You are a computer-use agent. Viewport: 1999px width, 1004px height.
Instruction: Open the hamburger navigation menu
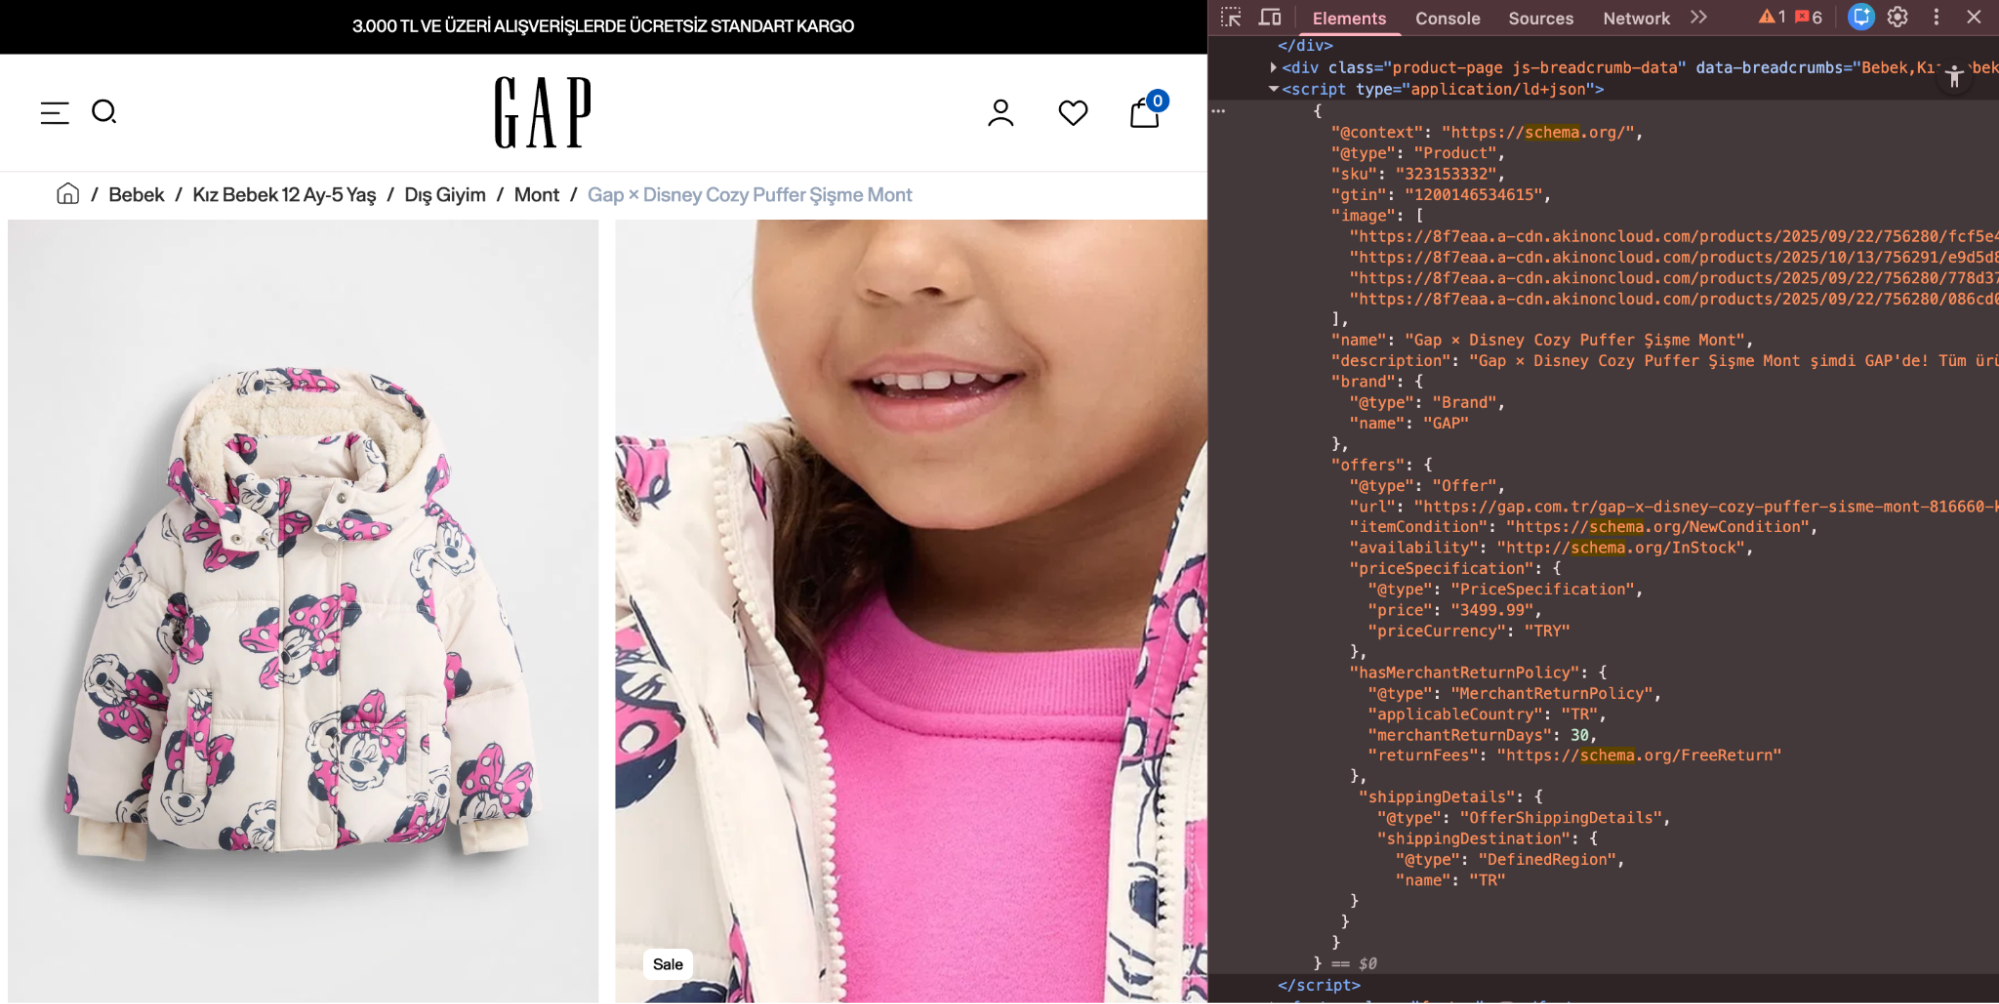55,113
